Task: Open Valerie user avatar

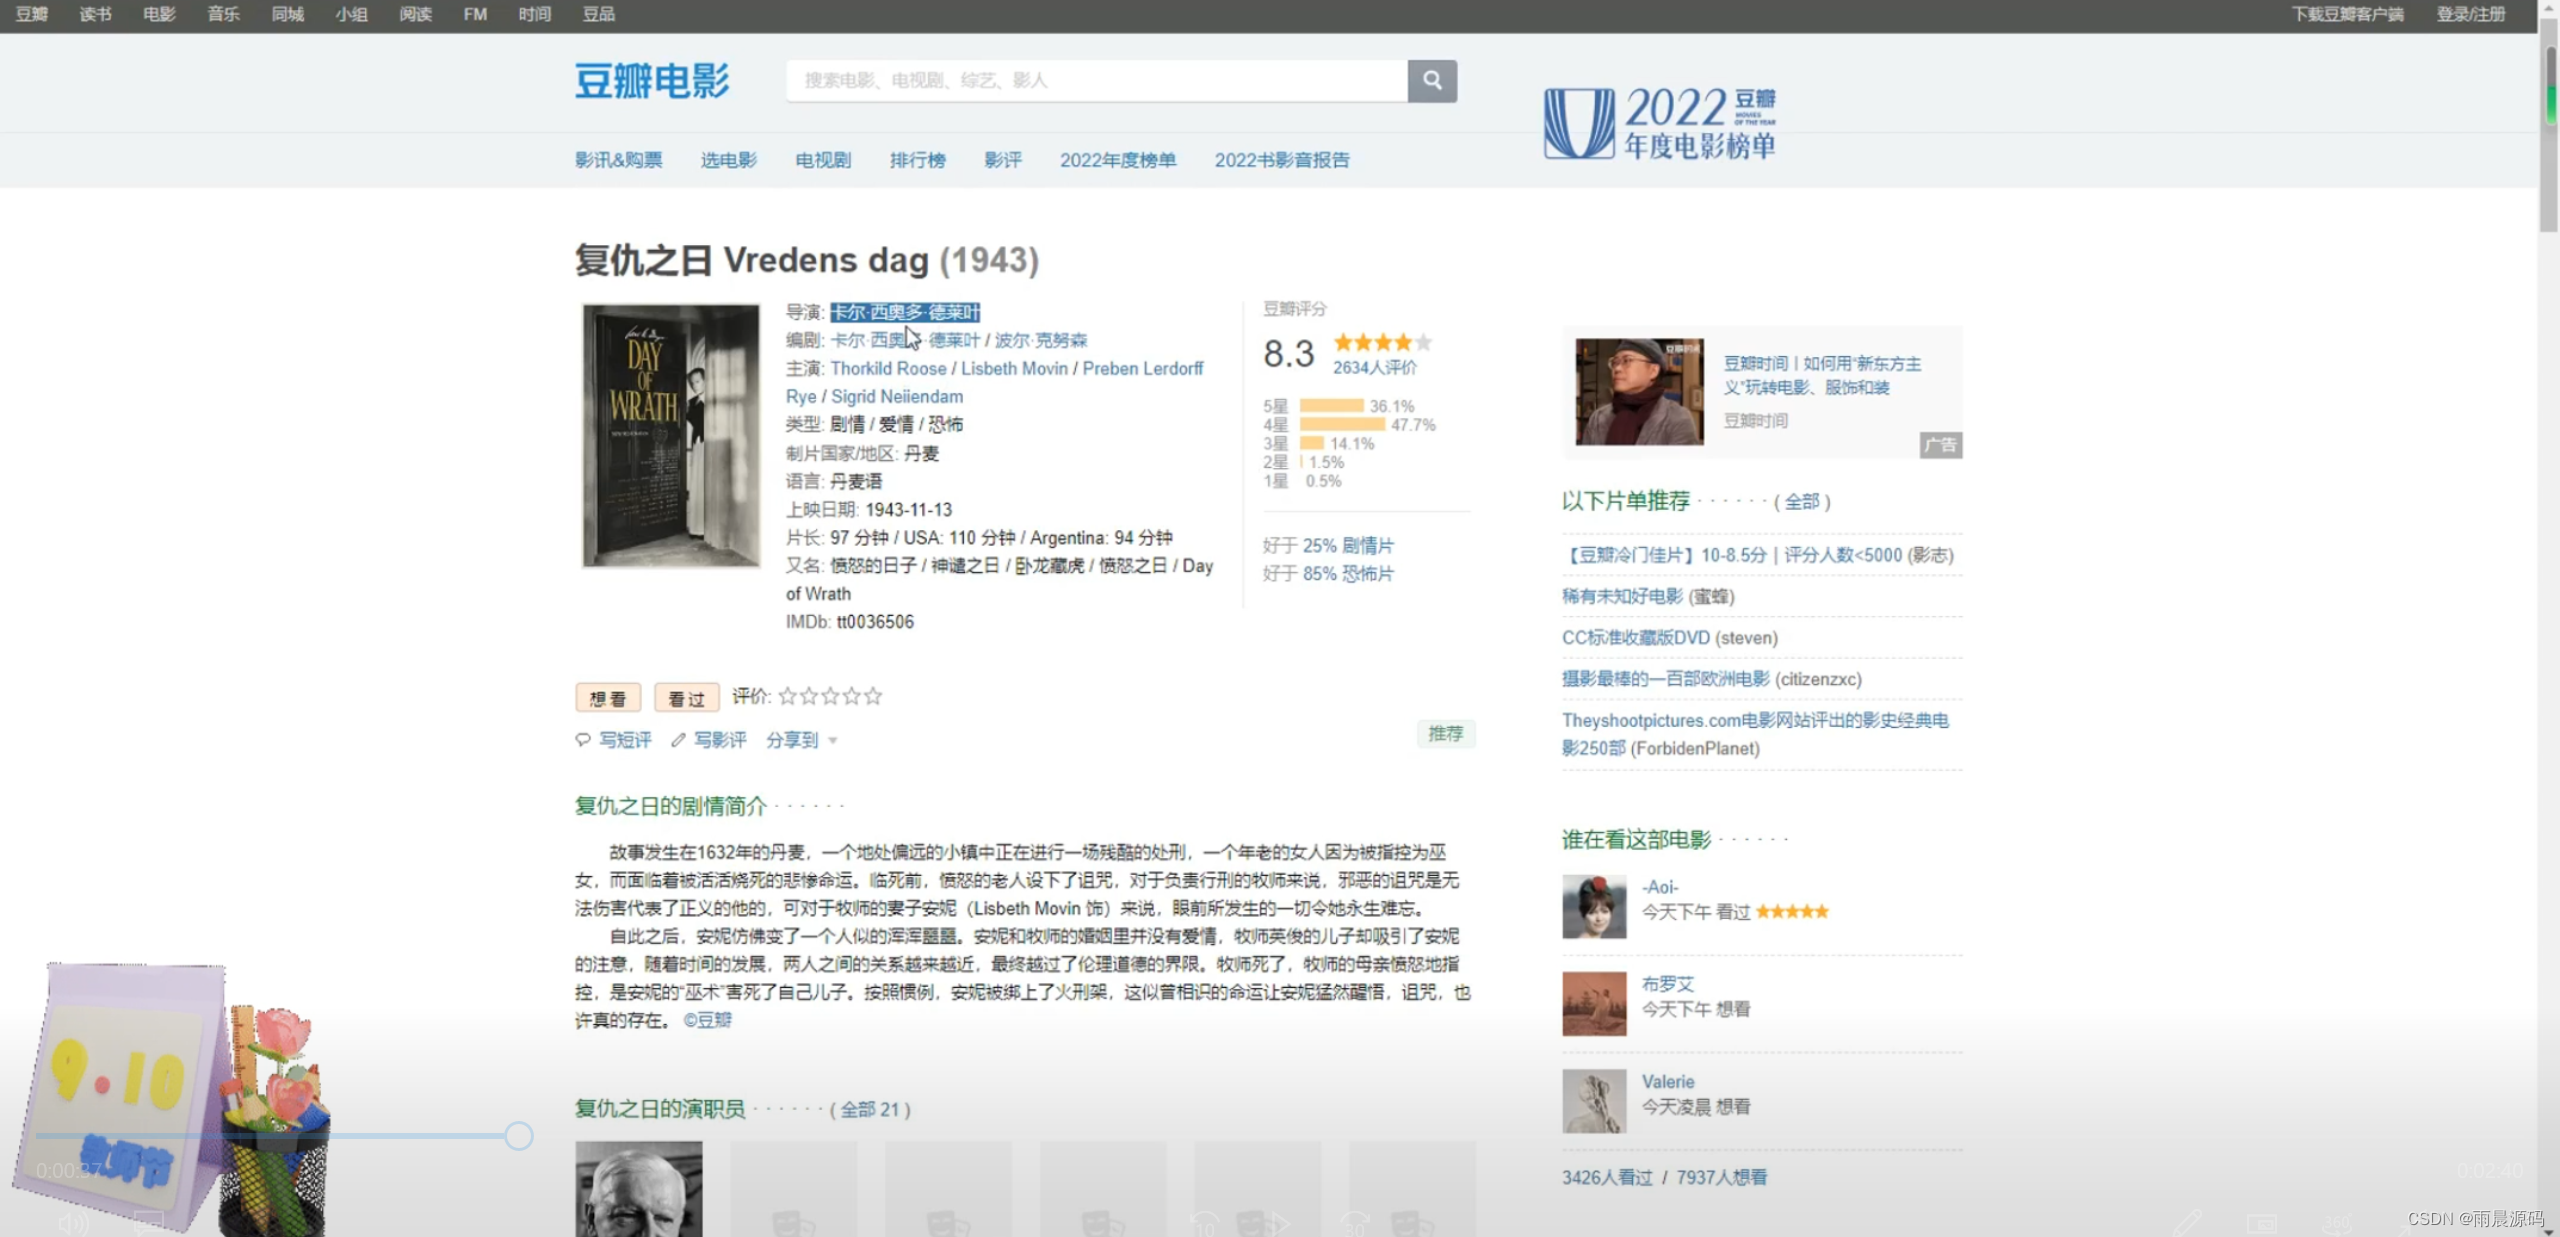Action: pyautogui.click(x=1594, y=1101)
